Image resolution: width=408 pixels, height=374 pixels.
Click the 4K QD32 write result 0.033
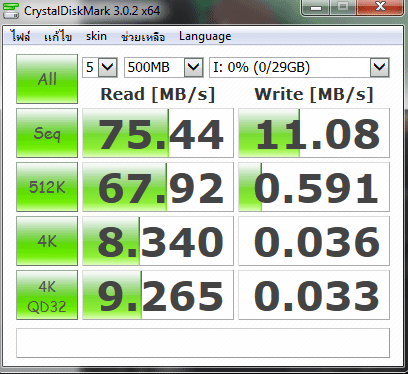[x=314, y=295]
